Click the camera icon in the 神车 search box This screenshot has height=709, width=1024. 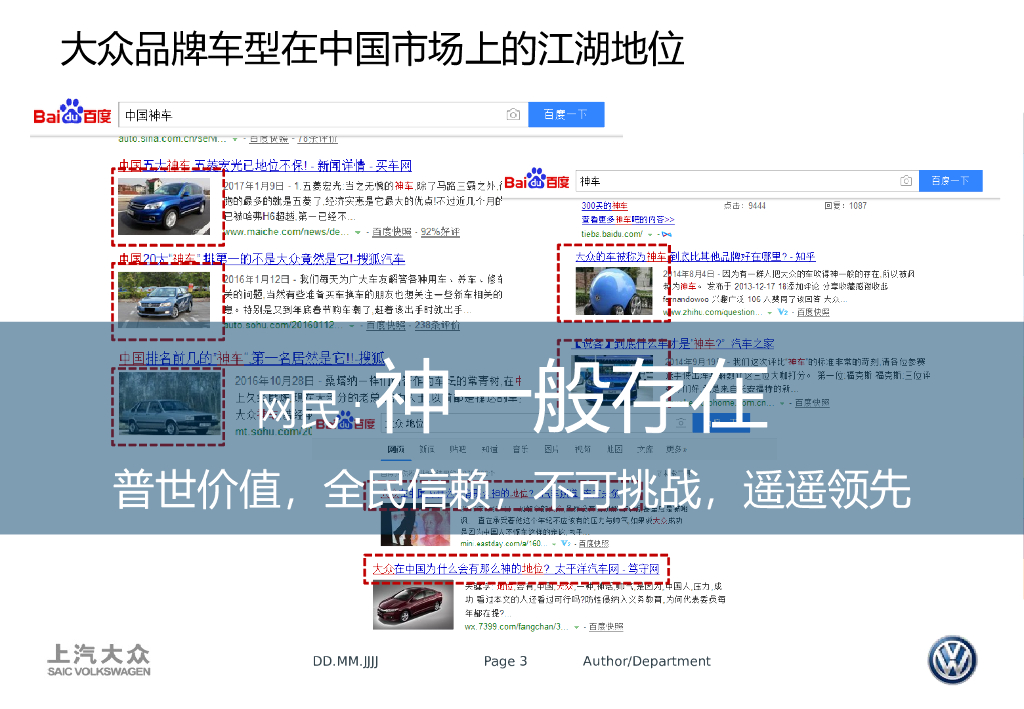[x=906, y=181]
